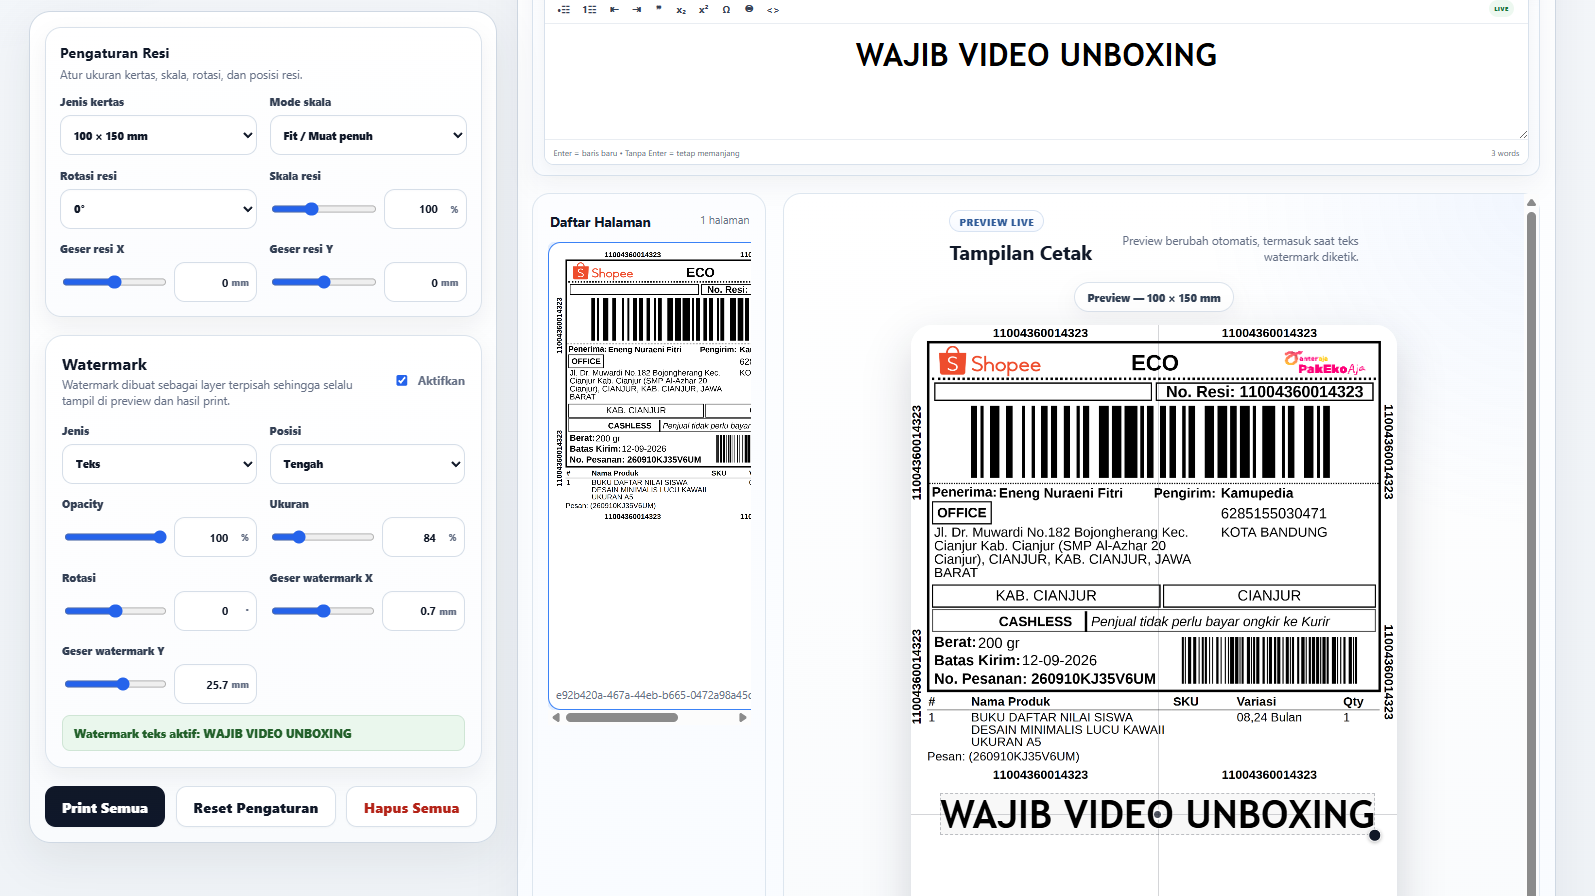Viewport: 1595px width, 896px height.
Task: Uncheck the Aktifkan watermark checkbox
Action: point(402,381)
